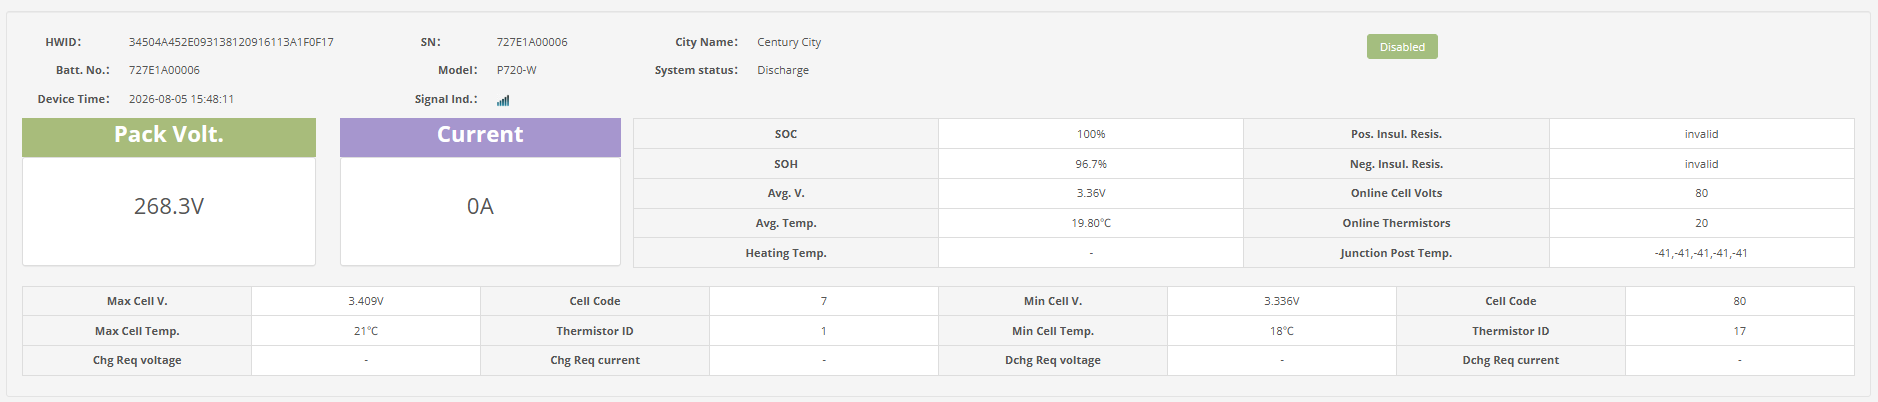Click the Min Cell Temp. value 18°C
Viewport: 1878px width, 402px height.
tap(1282, 331)
